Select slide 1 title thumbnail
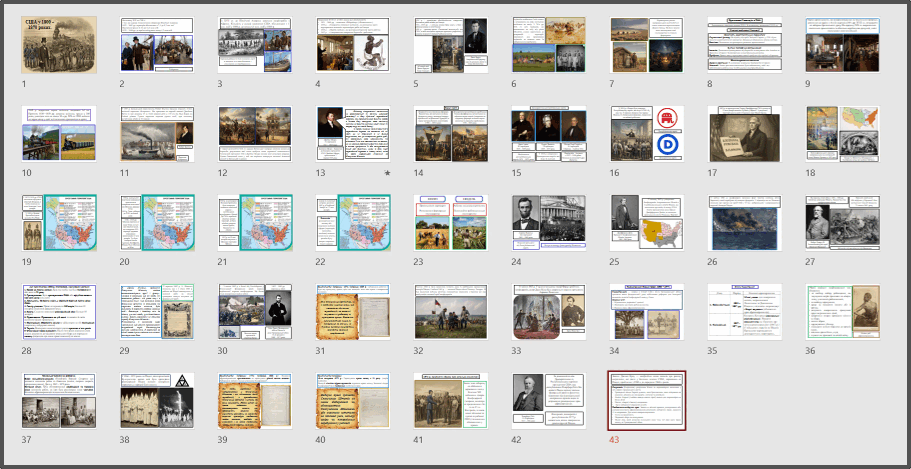 point(59,45)
